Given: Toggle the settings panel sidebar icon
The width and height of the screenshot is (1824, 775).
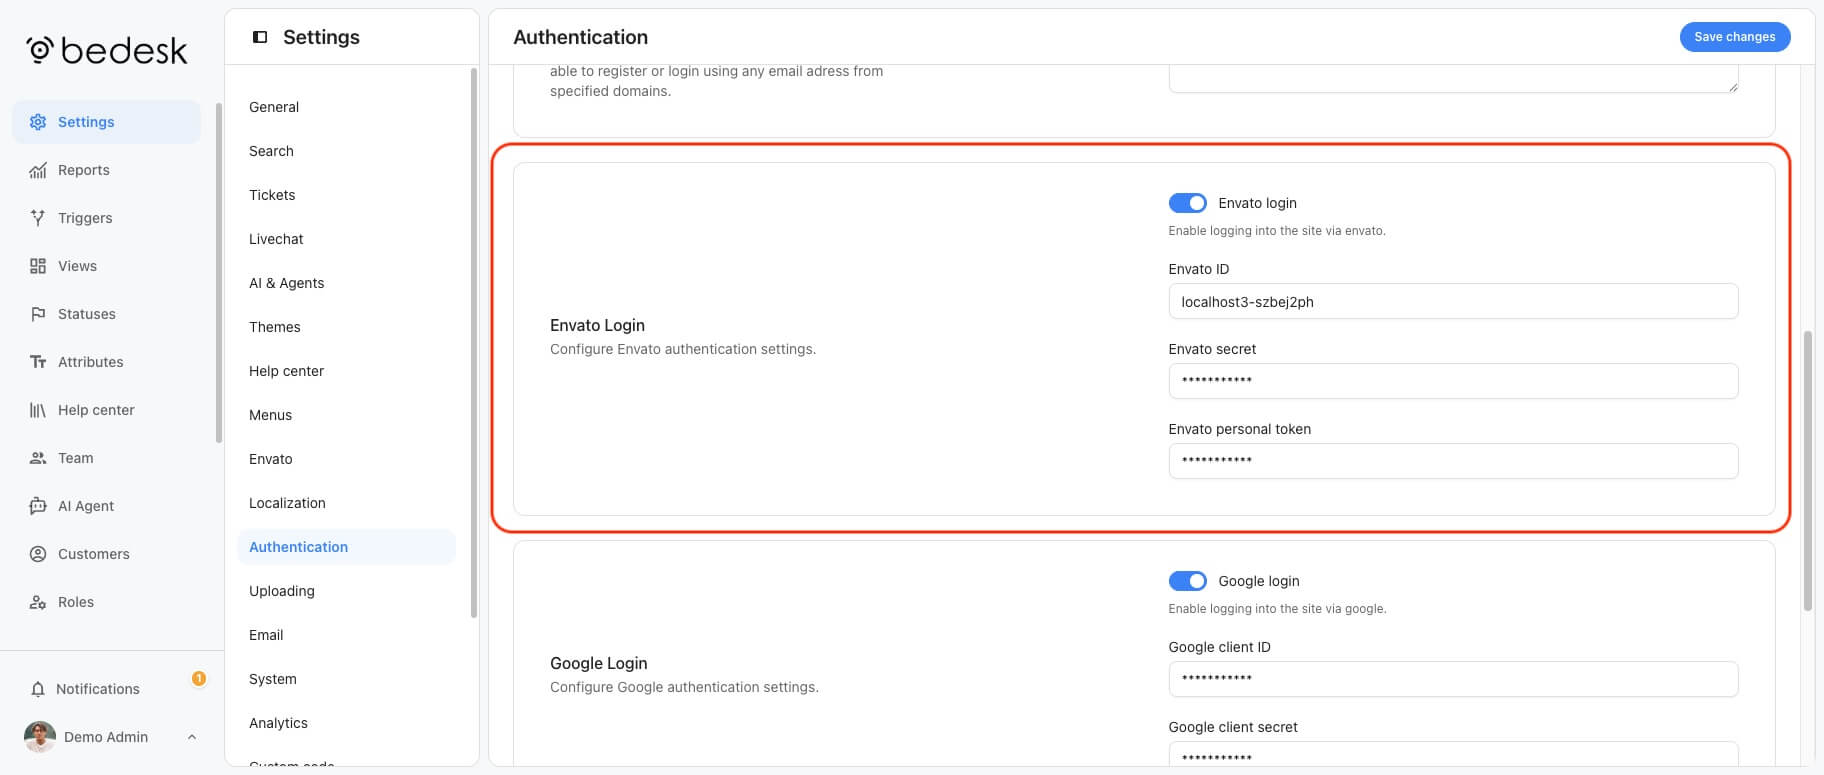Looking at the screenshot, I should [x=260, y=37].
